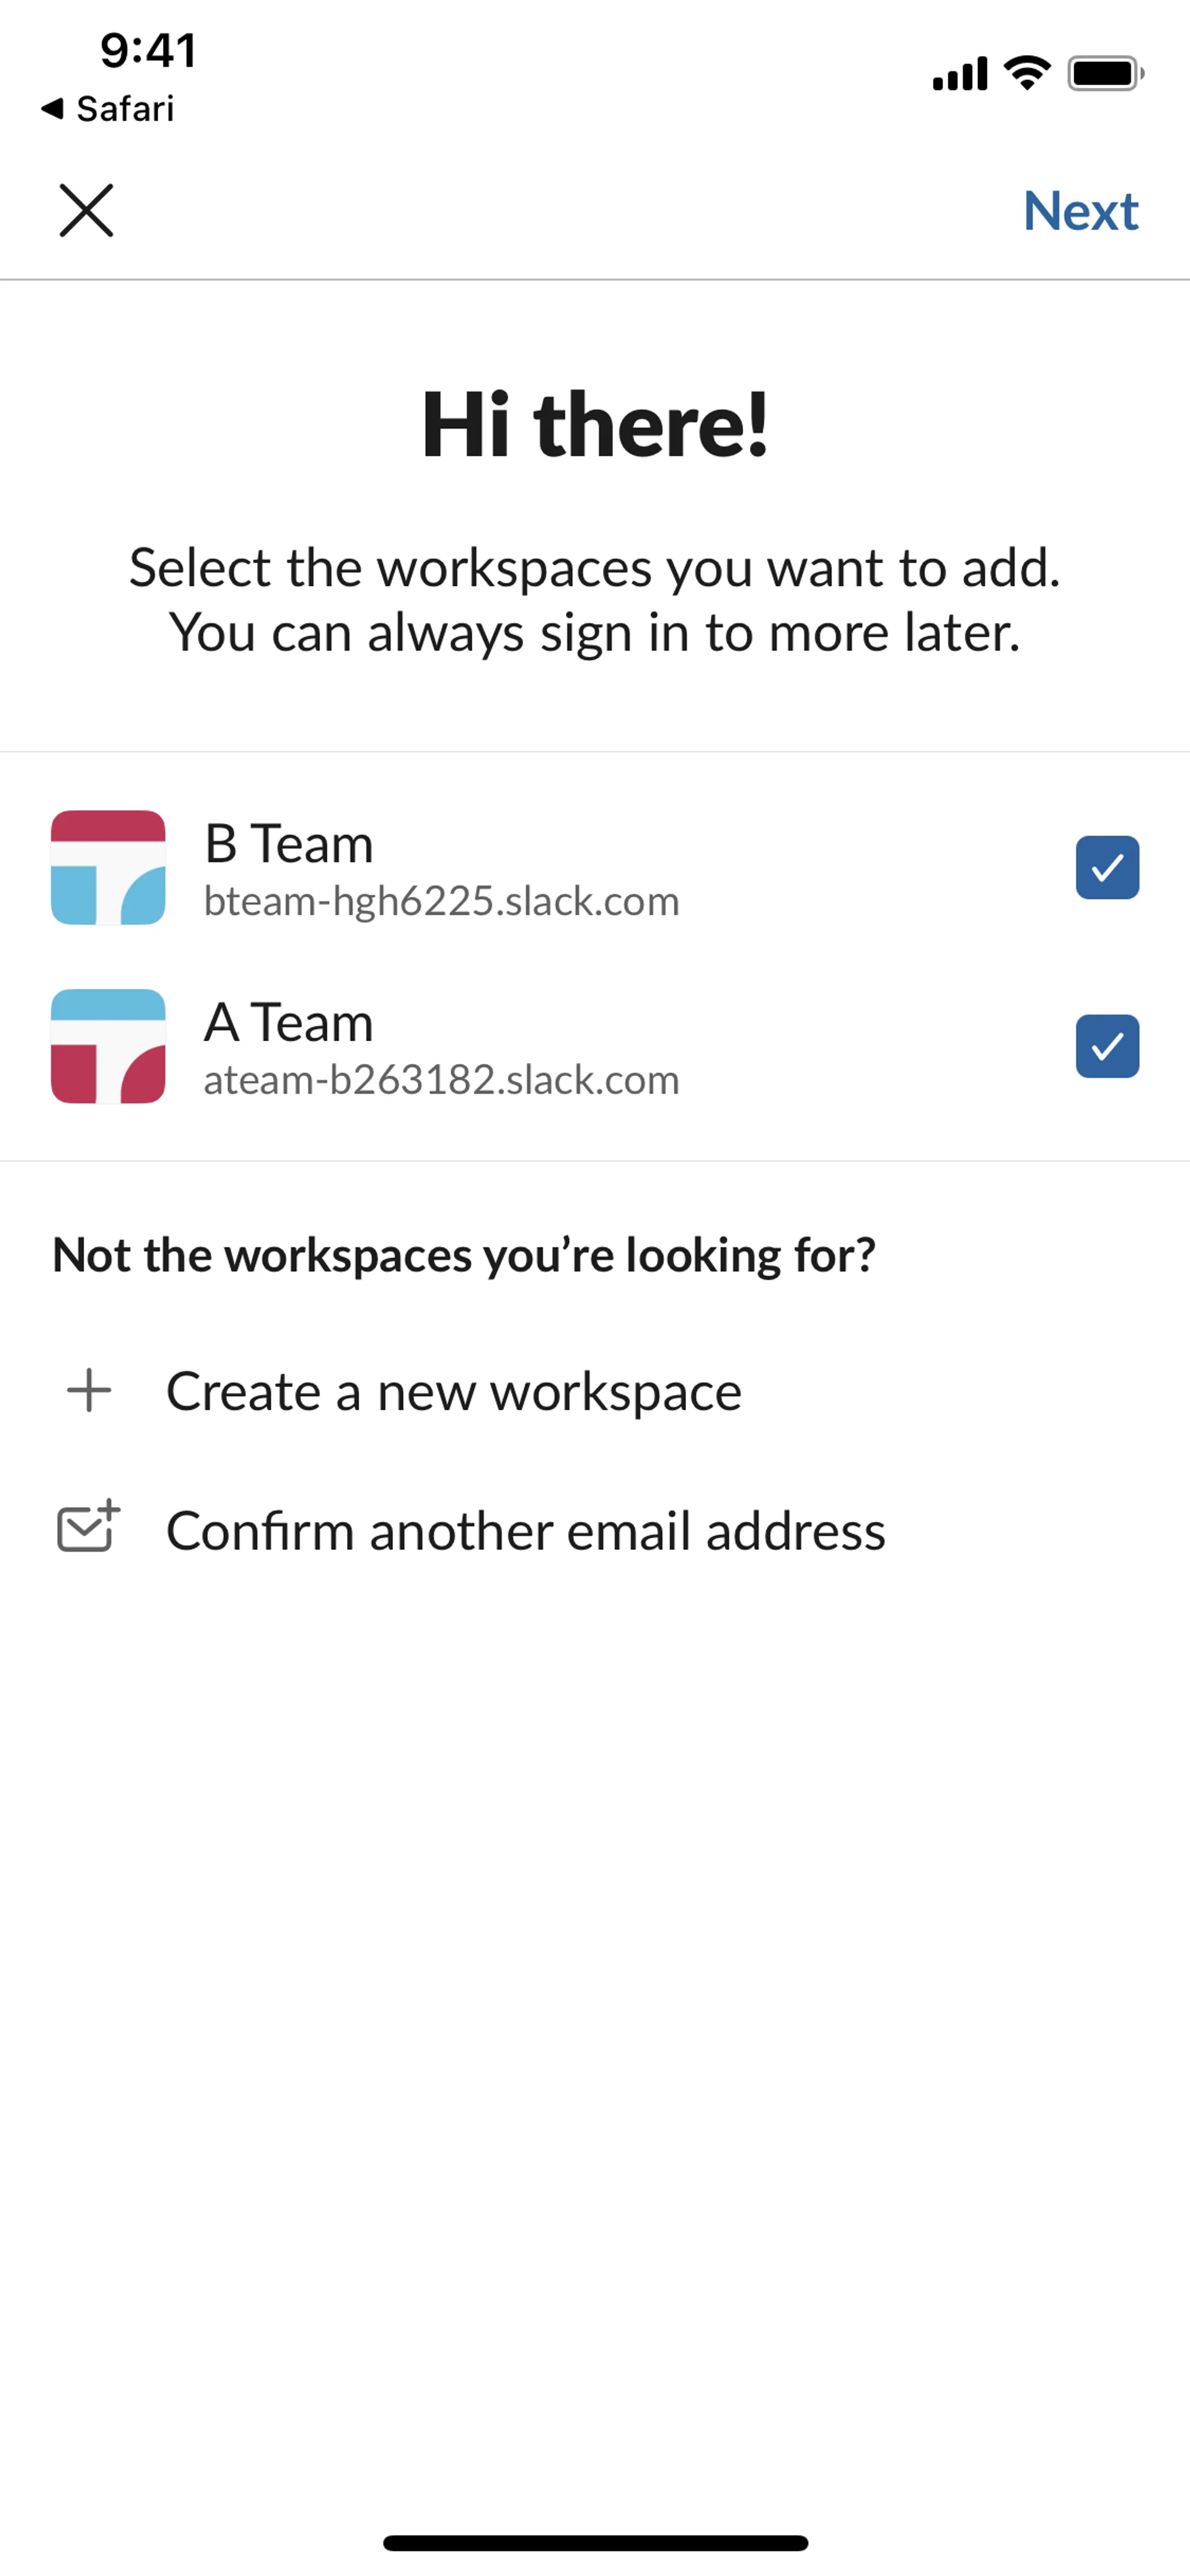The width and height of the screenshot is (1190, 2576).
Task: Uncheck the A Team workspace checkbox
Action: pyautogui.click(x=1107, y=1046)
